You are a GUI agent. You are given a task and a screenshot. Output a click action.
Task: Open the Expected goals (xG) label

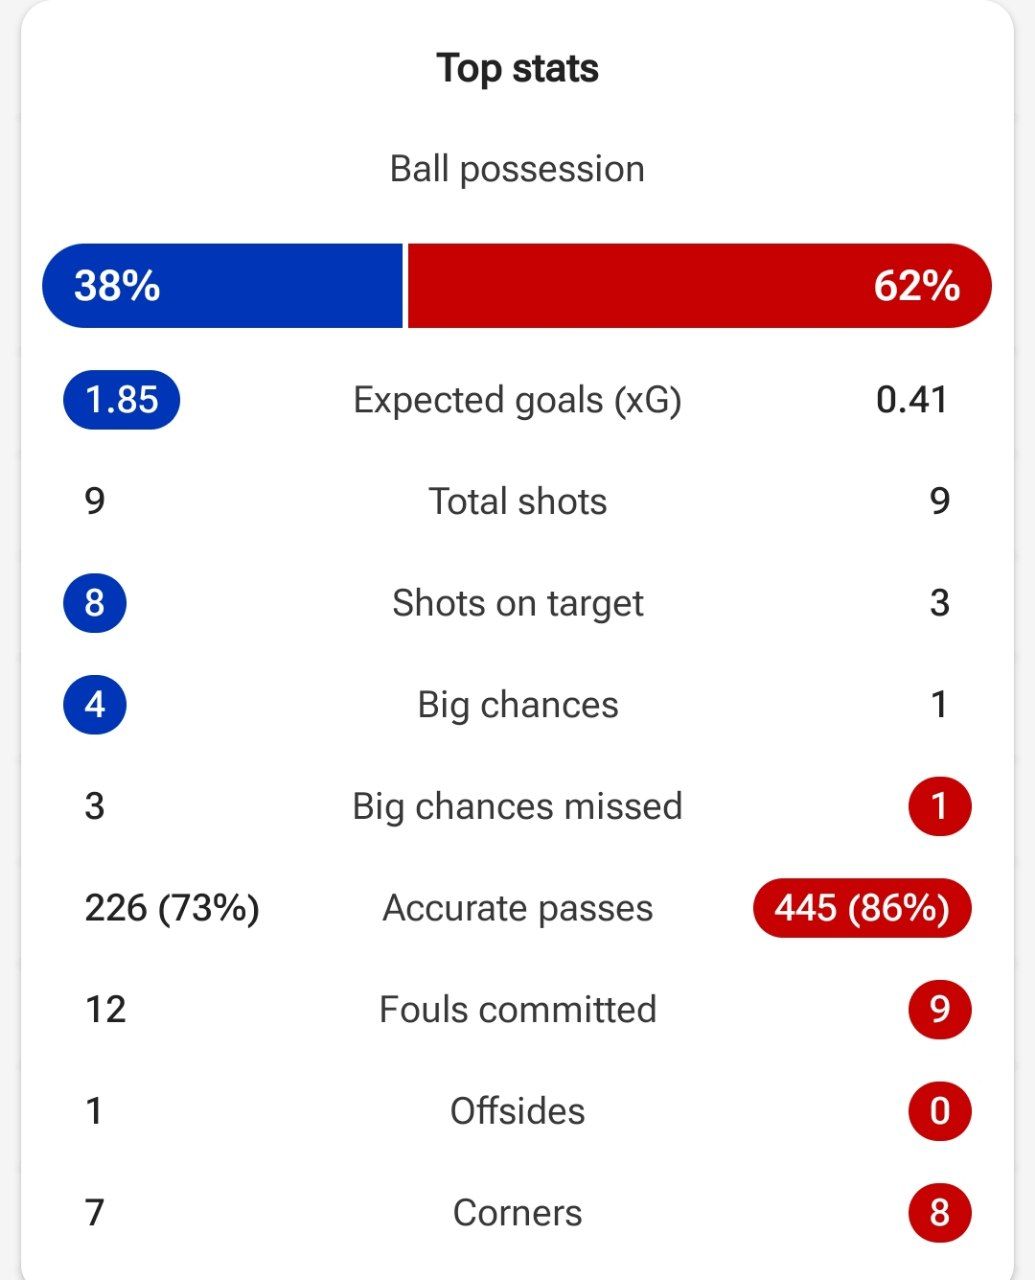517,400
